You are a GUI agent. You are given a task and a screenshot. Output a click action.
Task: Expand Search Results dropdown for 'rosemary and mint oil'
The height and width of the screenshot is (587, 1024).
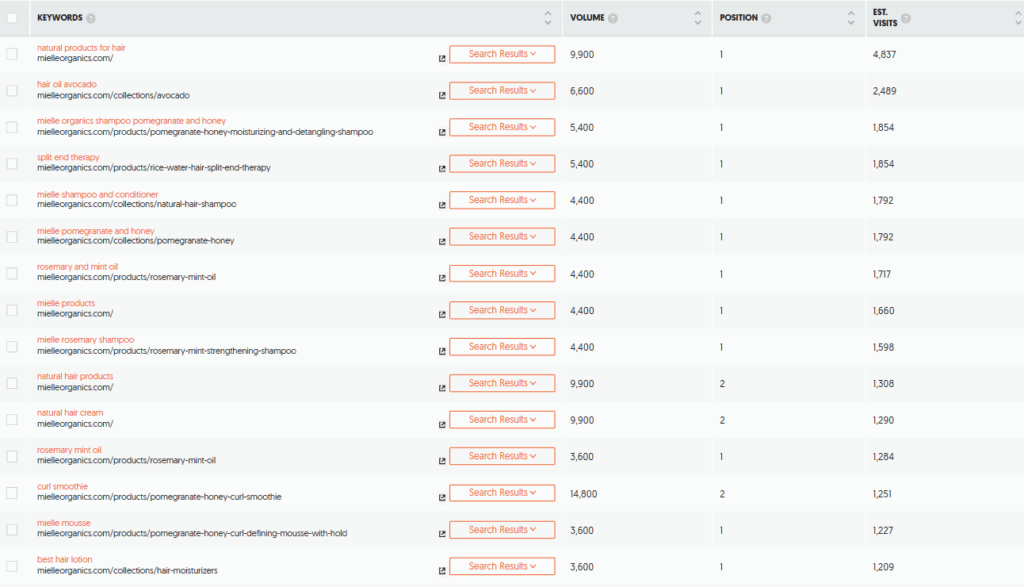(502, 274)
